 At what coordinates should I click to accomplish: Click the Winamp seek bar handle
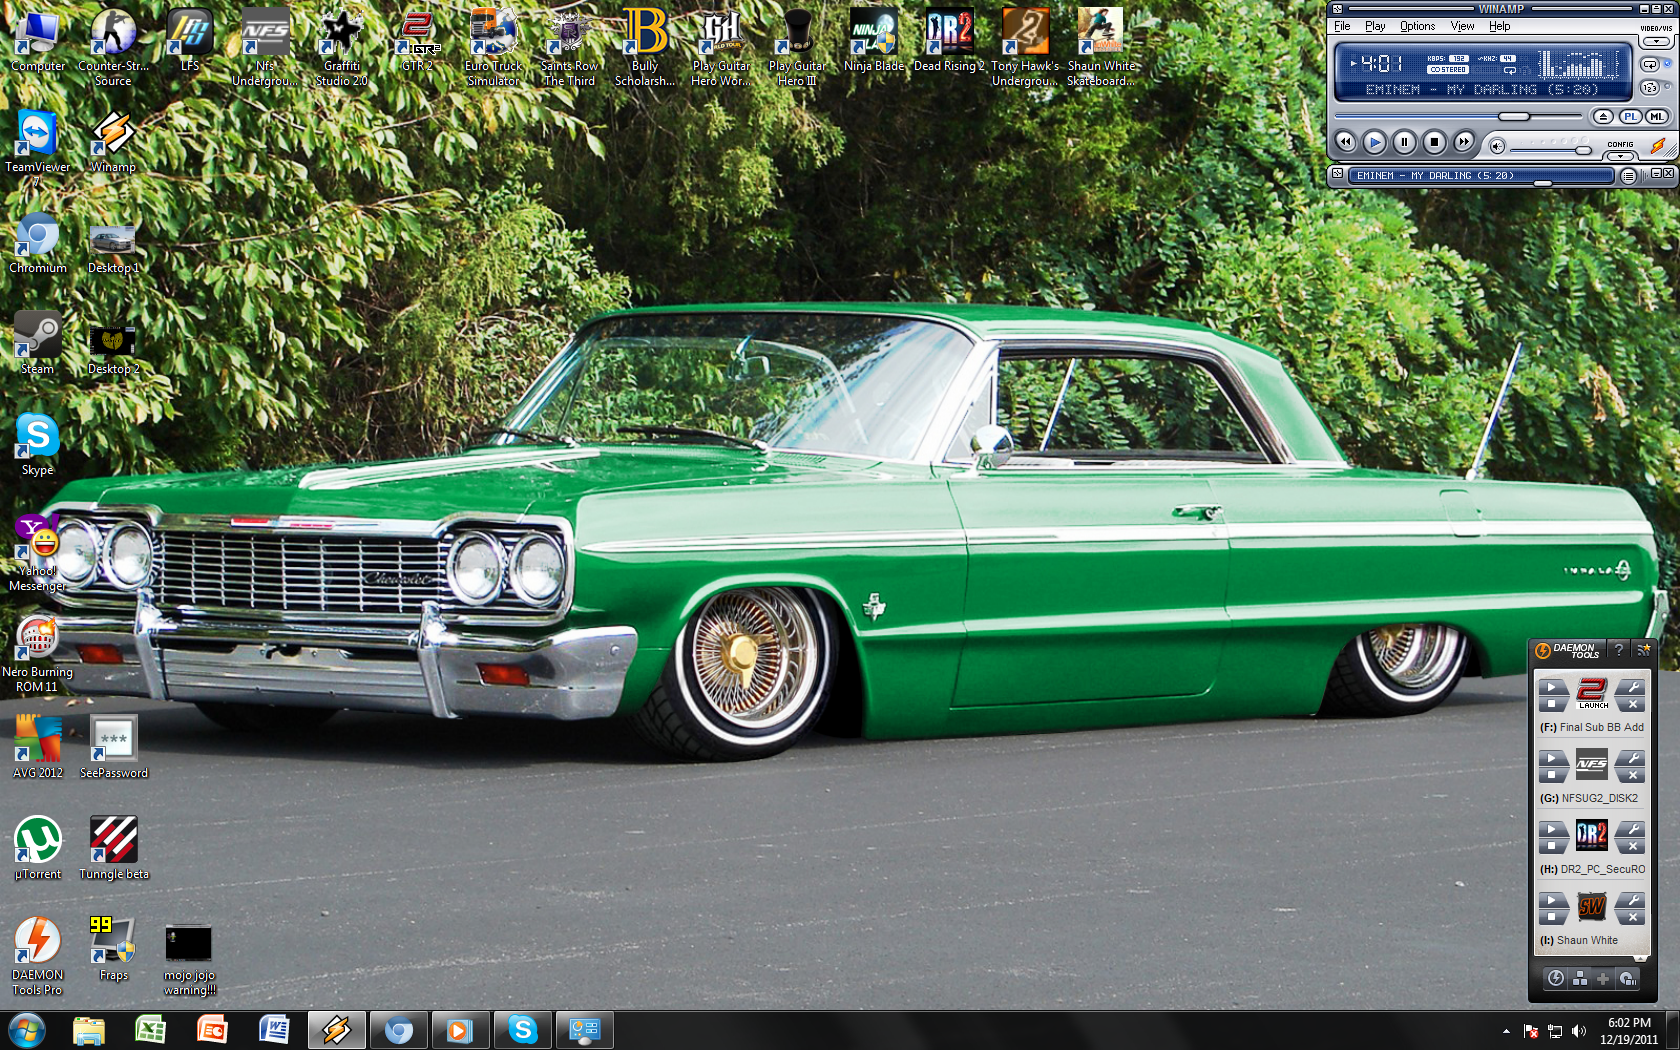[1514, 116]
